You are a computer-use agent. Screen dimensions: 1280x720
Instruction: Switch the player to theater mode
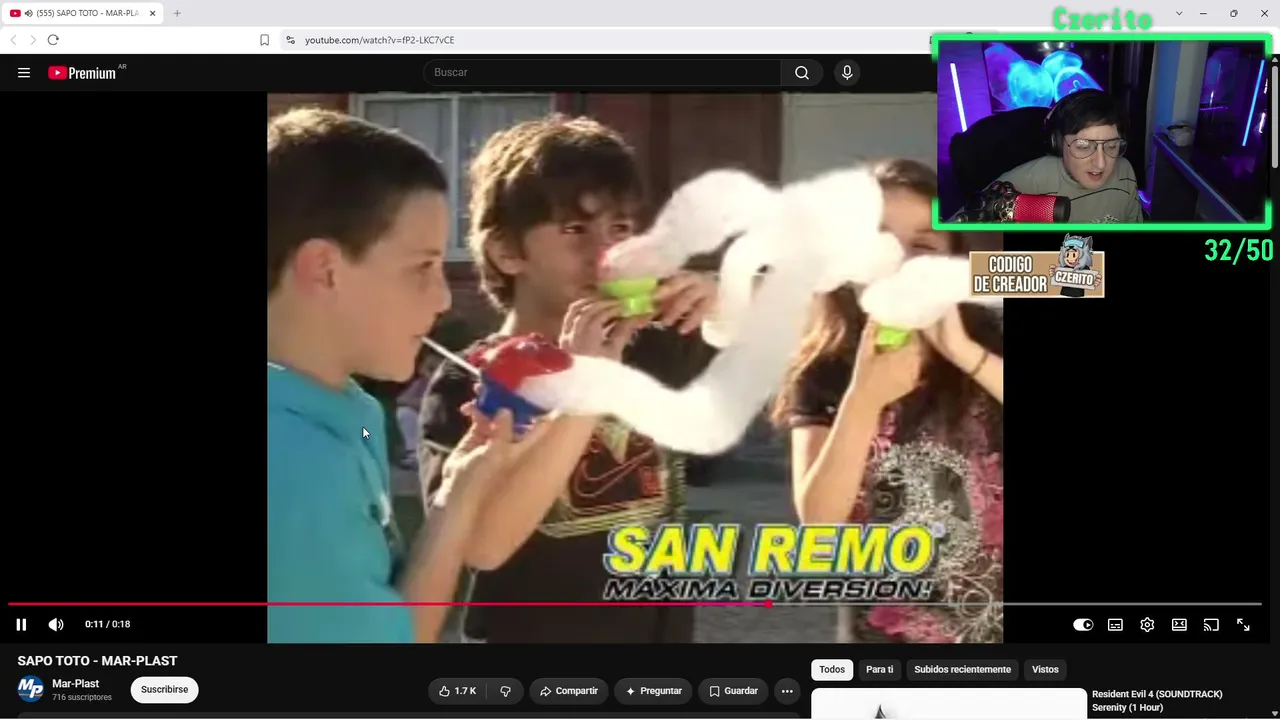point(1179,624)
